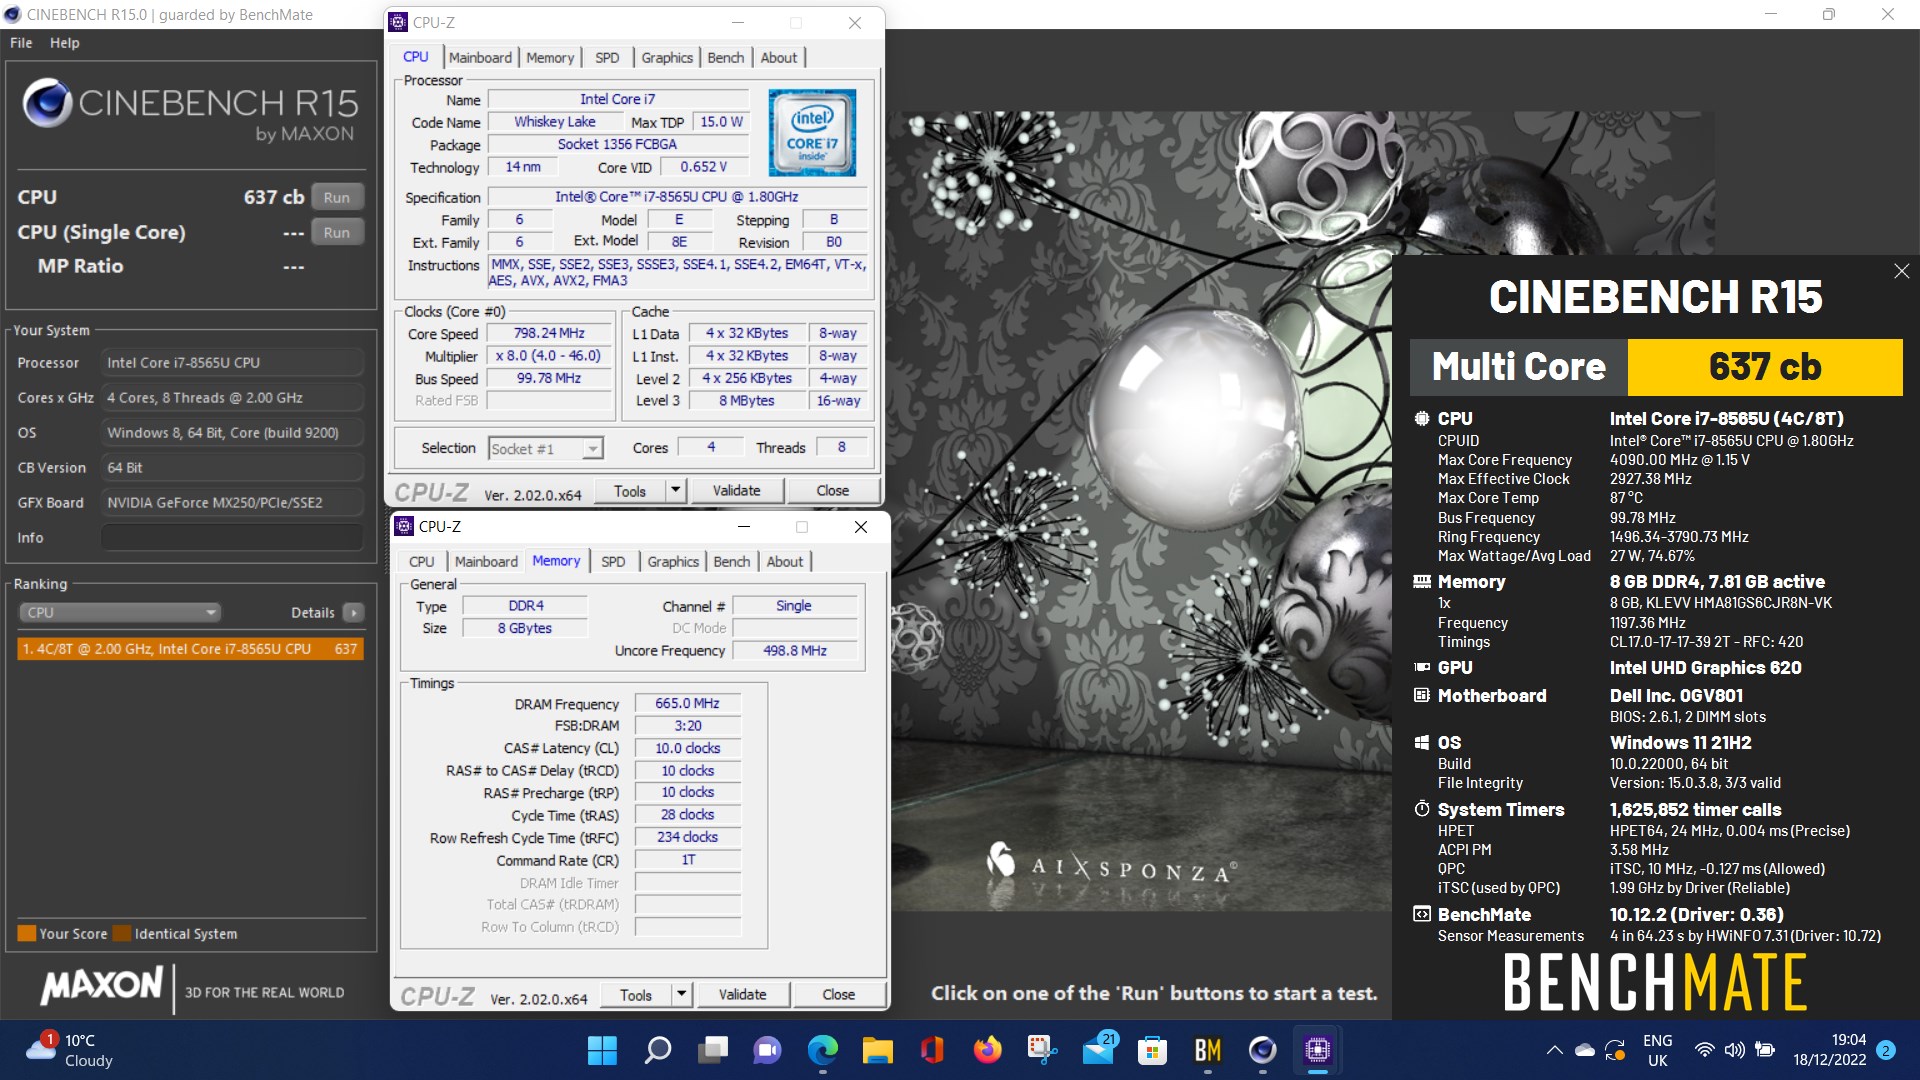Click the Specification field in CPU-Z
The image size is (1920, 1080).
pyautogui.click(x=677, y=197)
